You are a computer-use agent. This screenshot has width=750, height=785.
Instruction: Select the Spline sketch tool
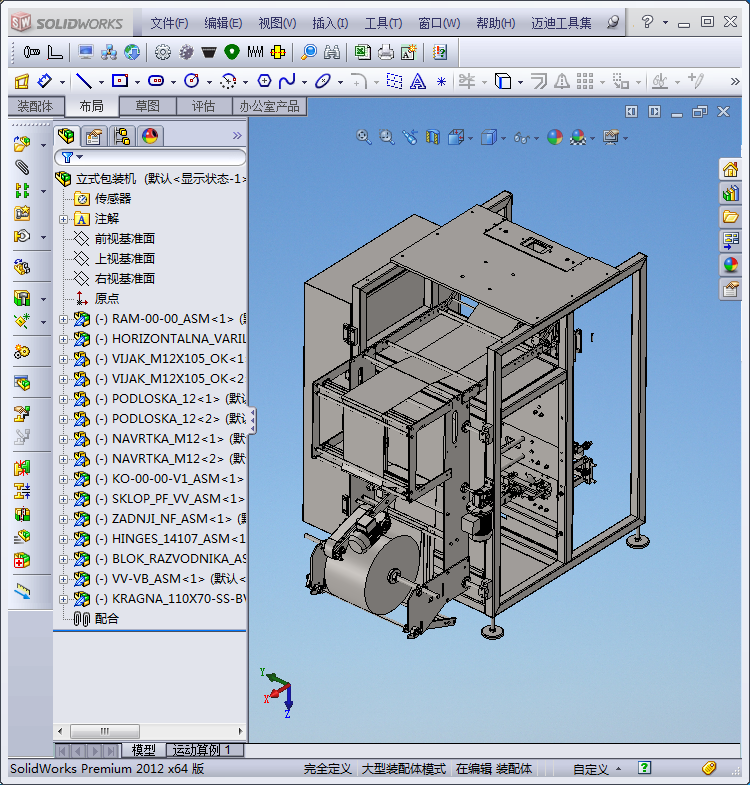(287, 81)
